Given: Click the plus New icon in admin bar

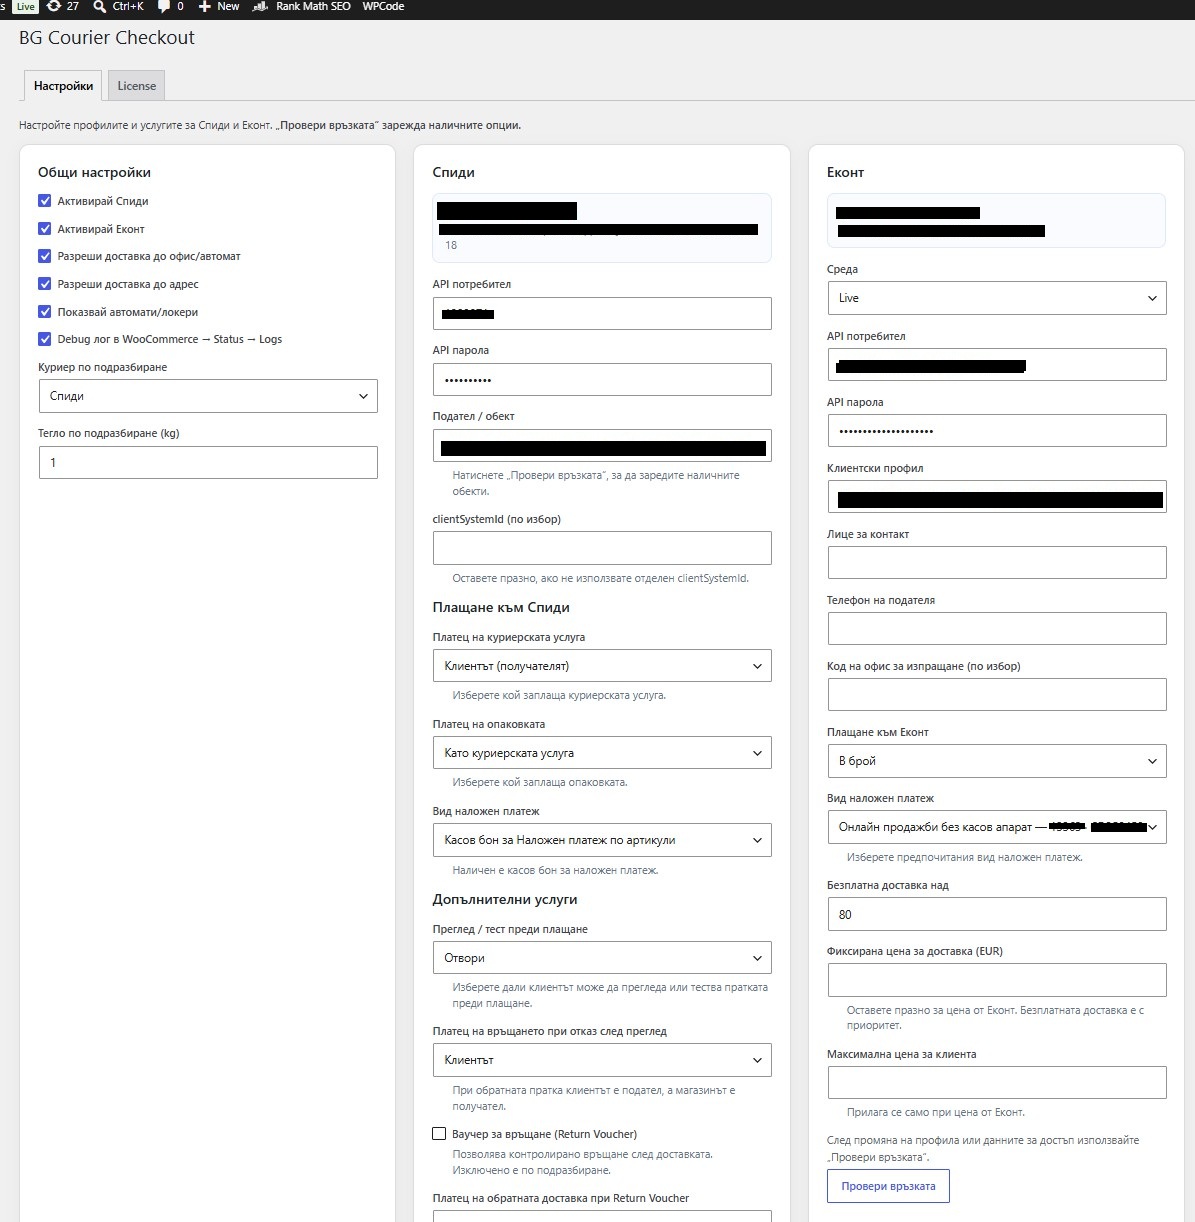Looking at the screenshot, I should click(x=205, y=6).
